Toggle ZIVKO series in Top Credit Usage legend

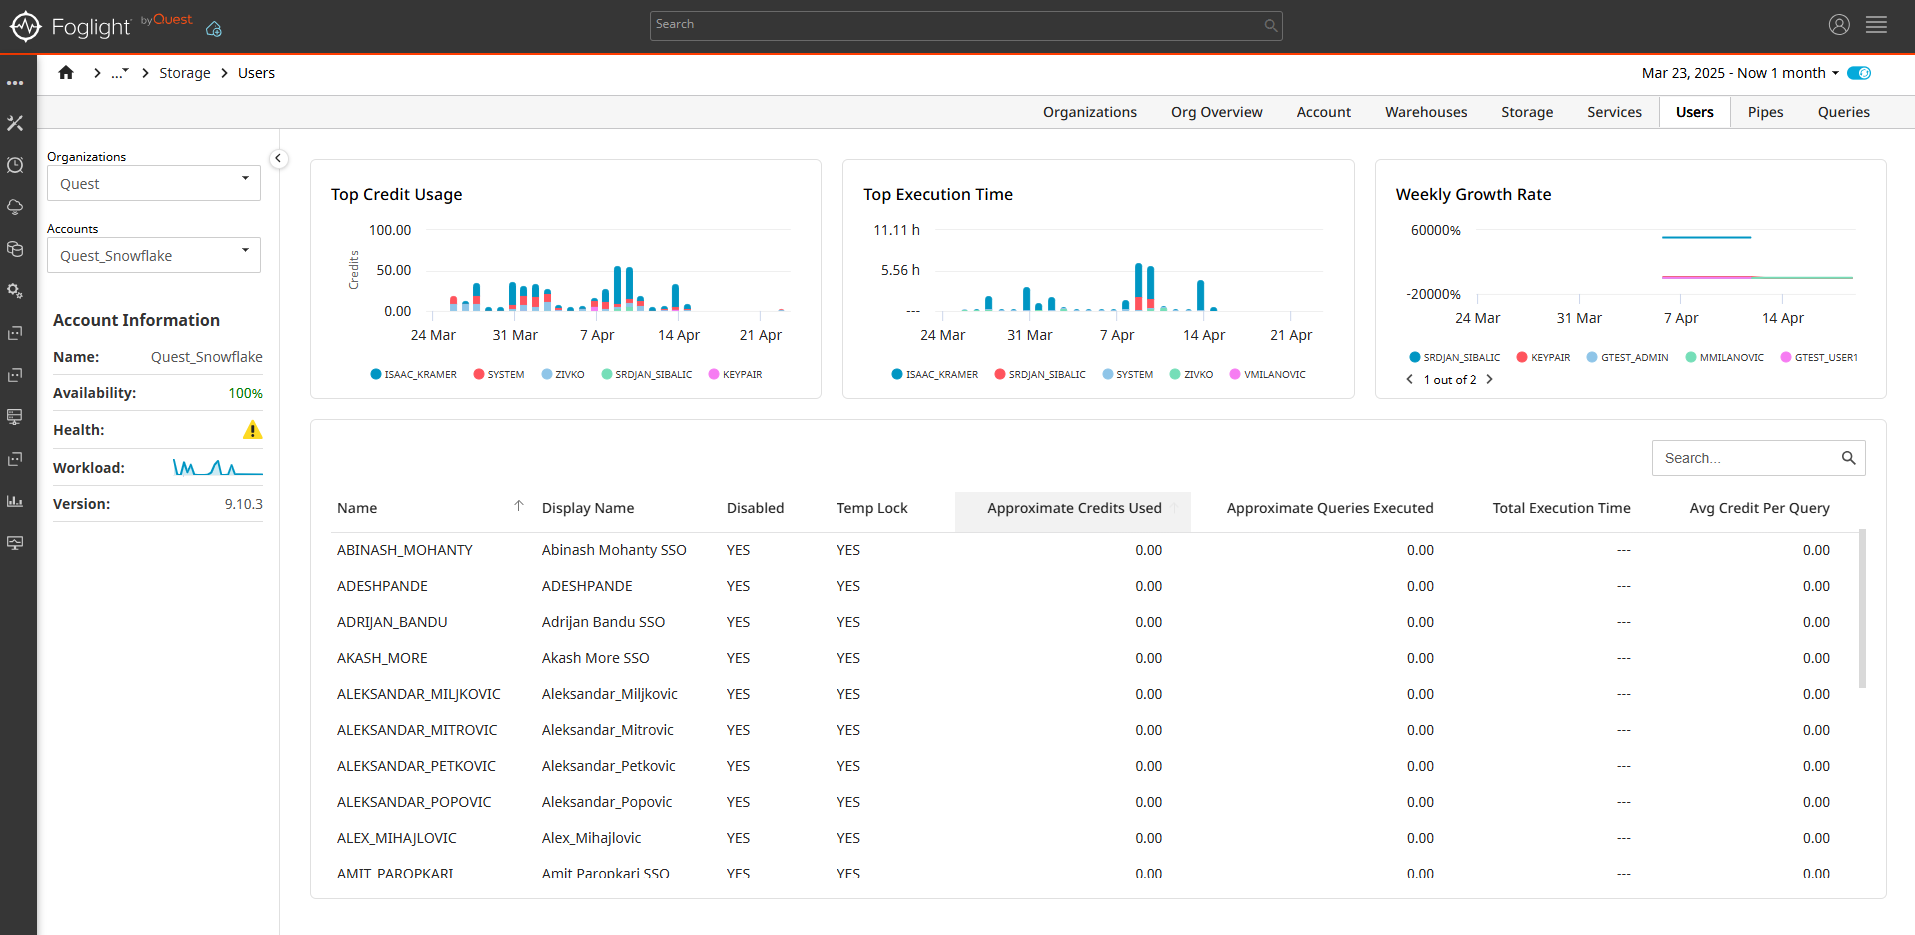coord(563,374)
